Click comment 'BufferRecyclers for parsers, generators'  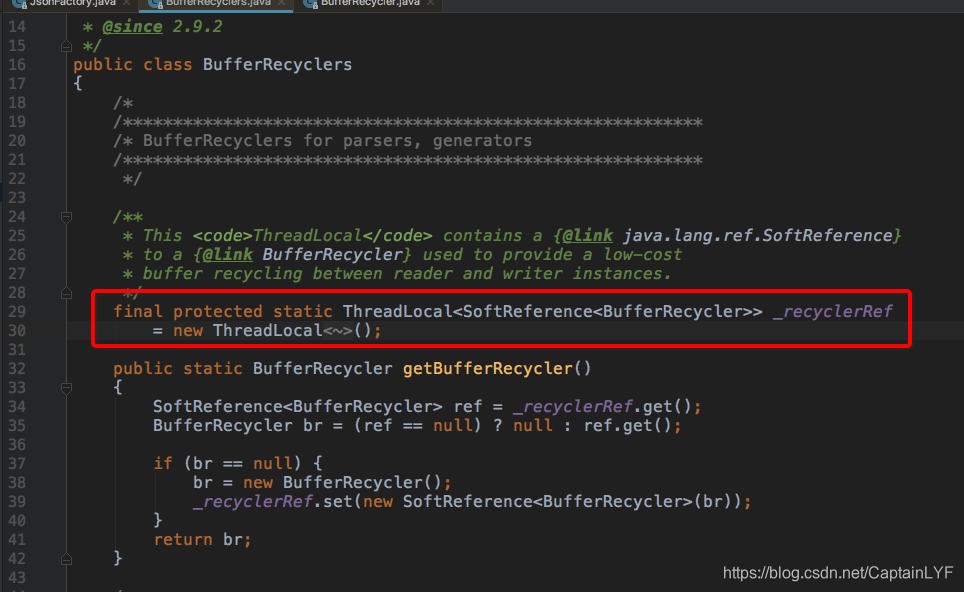338,141
